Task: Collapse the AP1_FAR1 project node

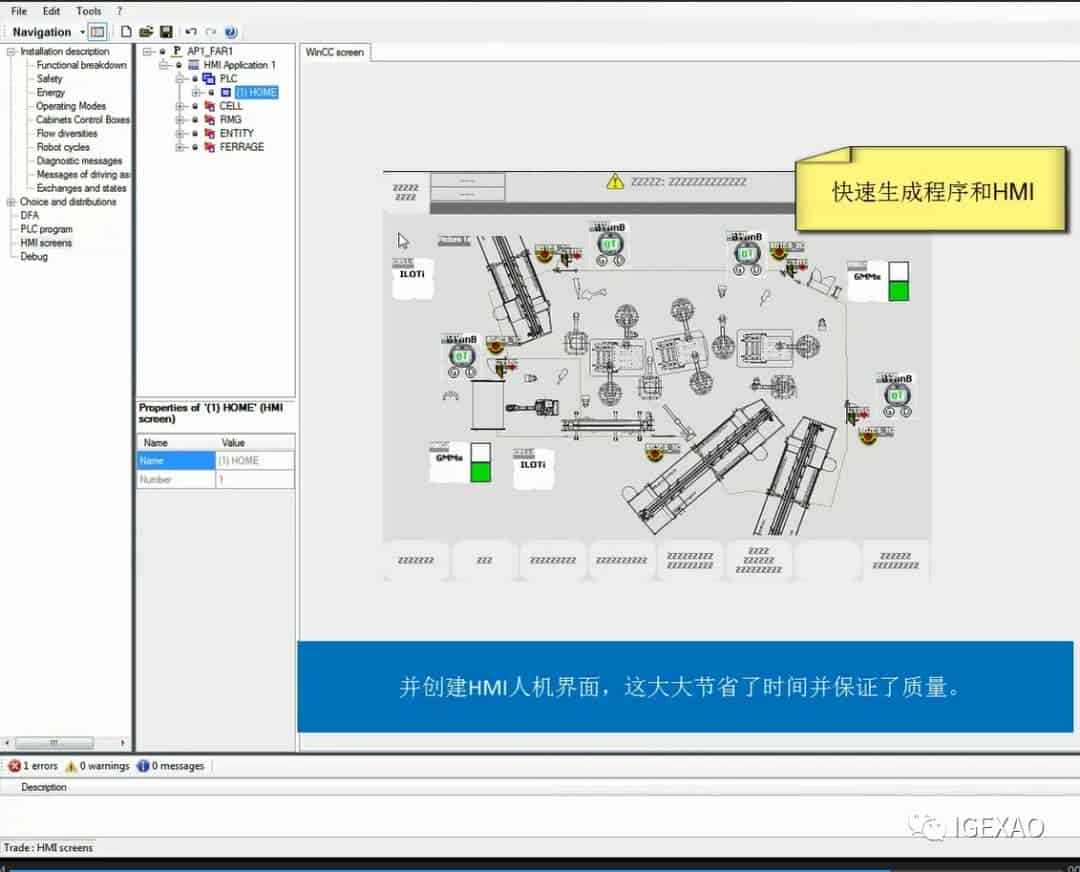Action: pyautogui.click(x=147, y=51)
